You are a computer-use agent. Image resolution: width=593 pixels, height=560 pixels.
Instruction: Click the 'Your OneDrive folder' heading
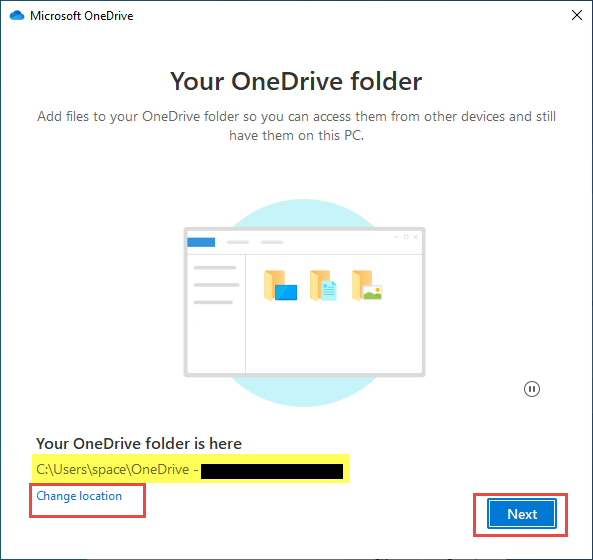tap(296, 81)
